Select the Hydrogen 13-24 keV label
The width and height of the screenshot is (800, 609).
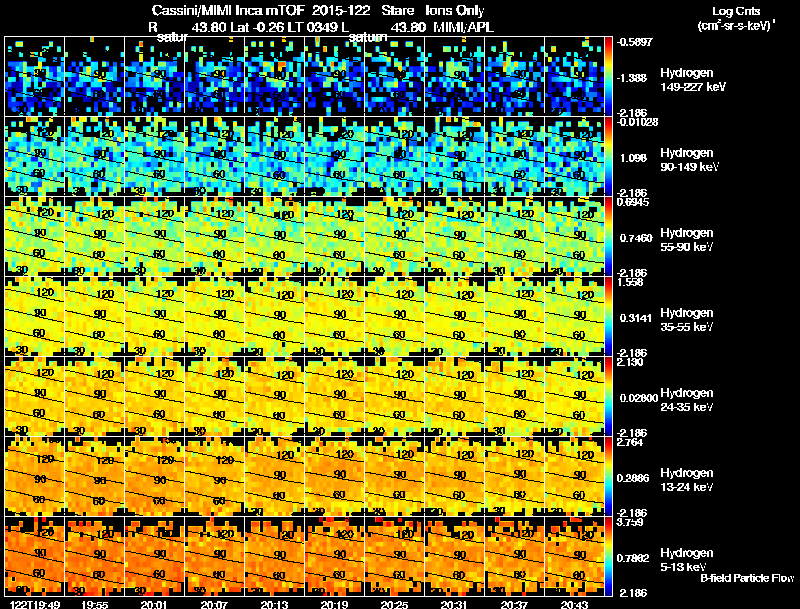687,480
